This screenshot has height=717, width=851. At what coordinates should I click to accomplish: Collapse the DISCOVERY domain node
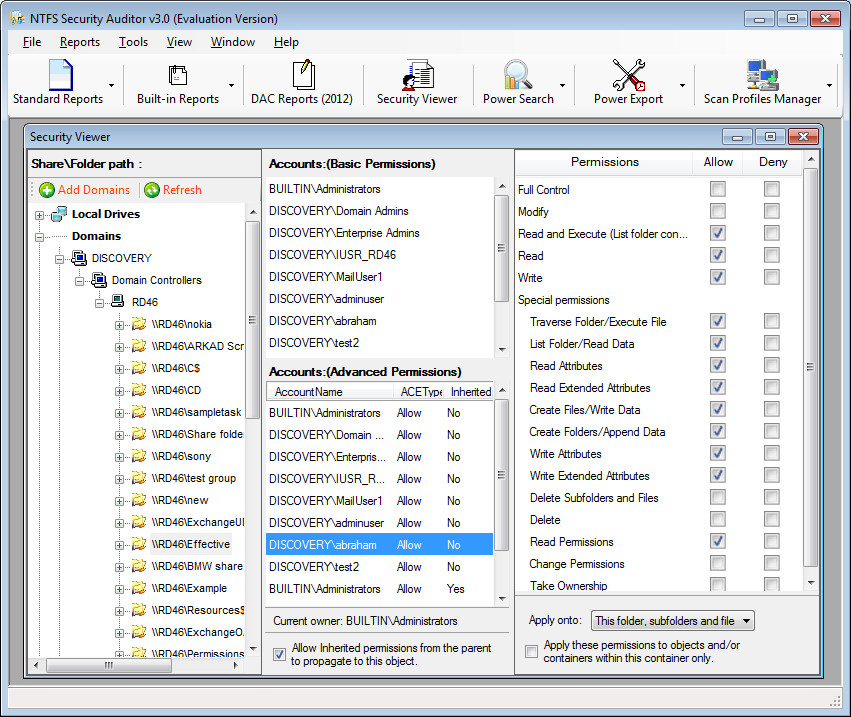coord(59,259)
